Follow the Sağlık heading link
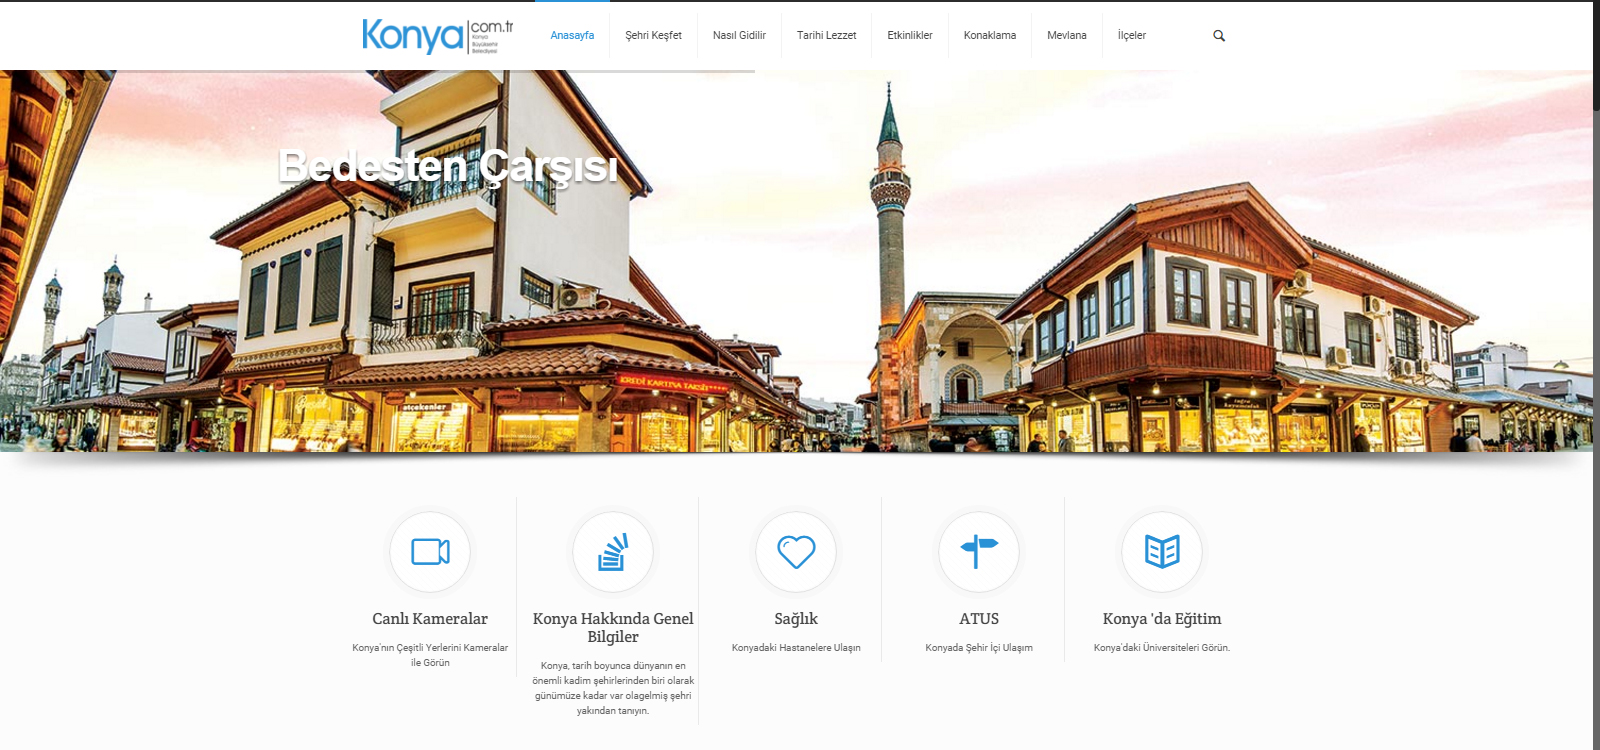1600x750 pixels. (796, 619)
